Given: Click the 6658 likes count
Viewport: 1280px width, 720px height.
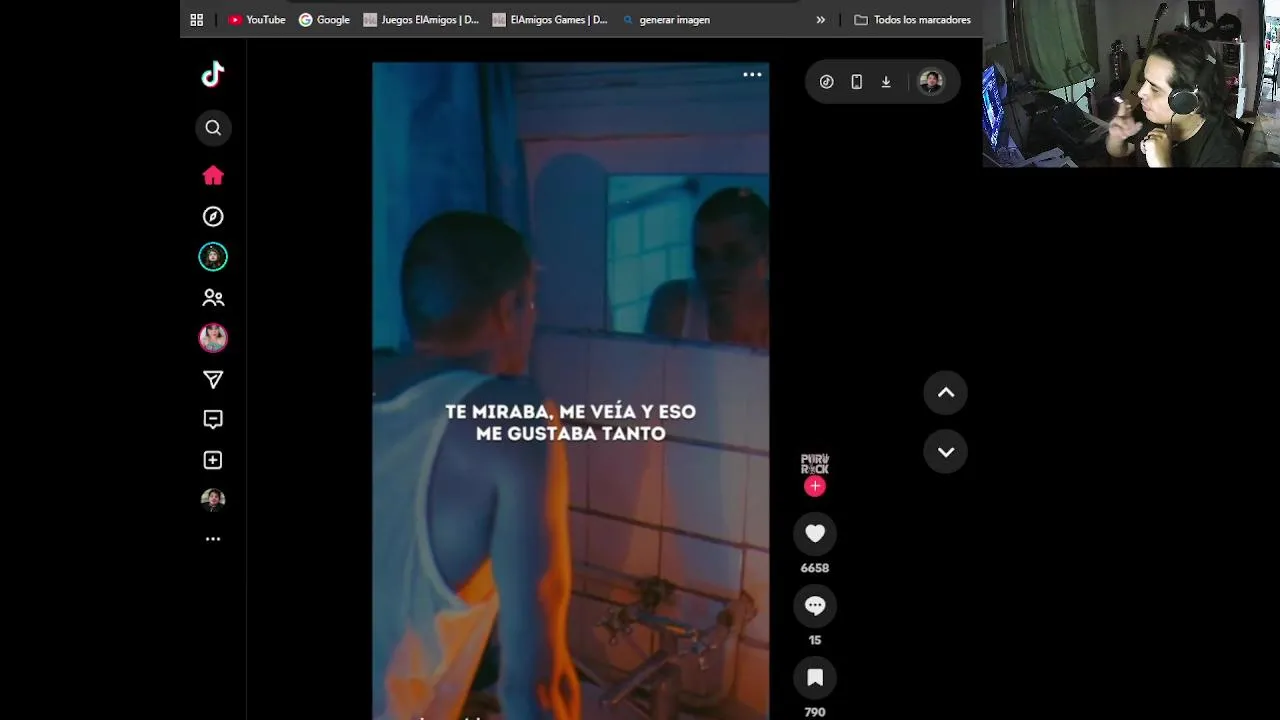Looking at the screenshot, I should click(815, 568).
